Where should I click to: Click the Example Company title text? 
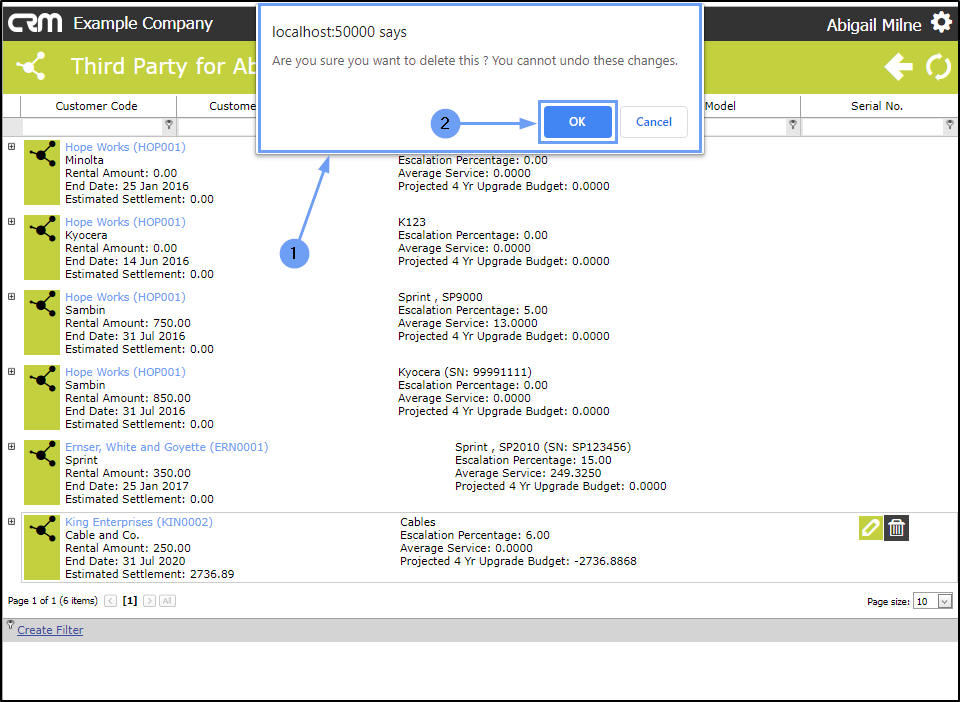143,23
